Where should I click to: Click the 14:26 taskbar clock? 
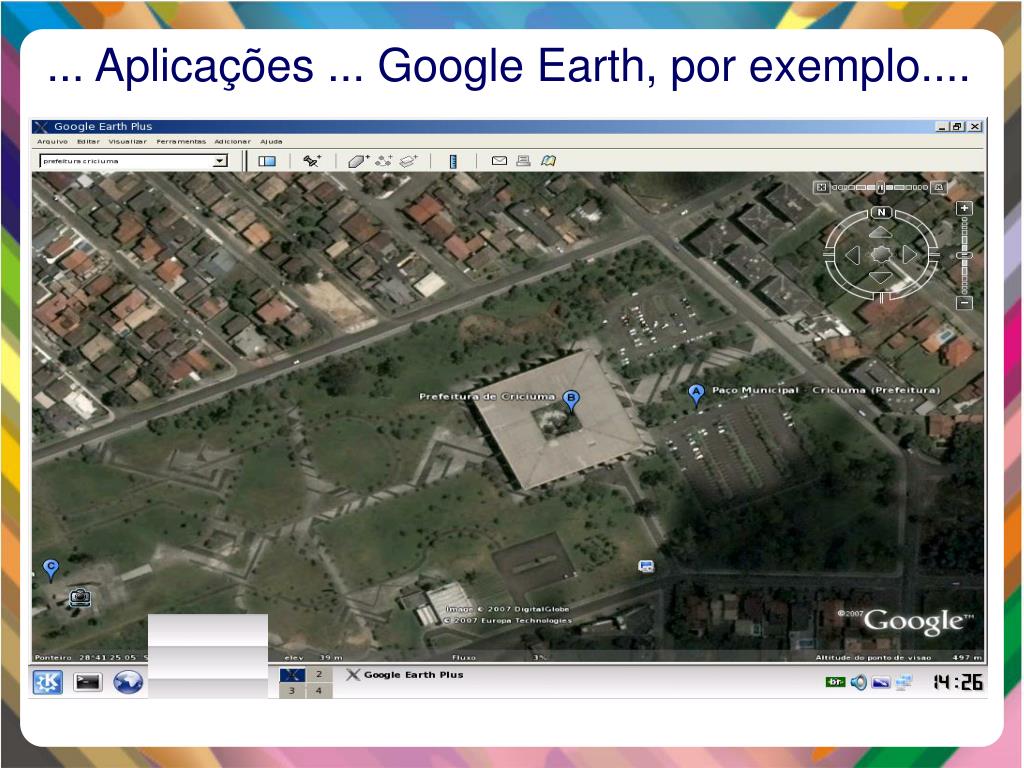coord(958,682)
